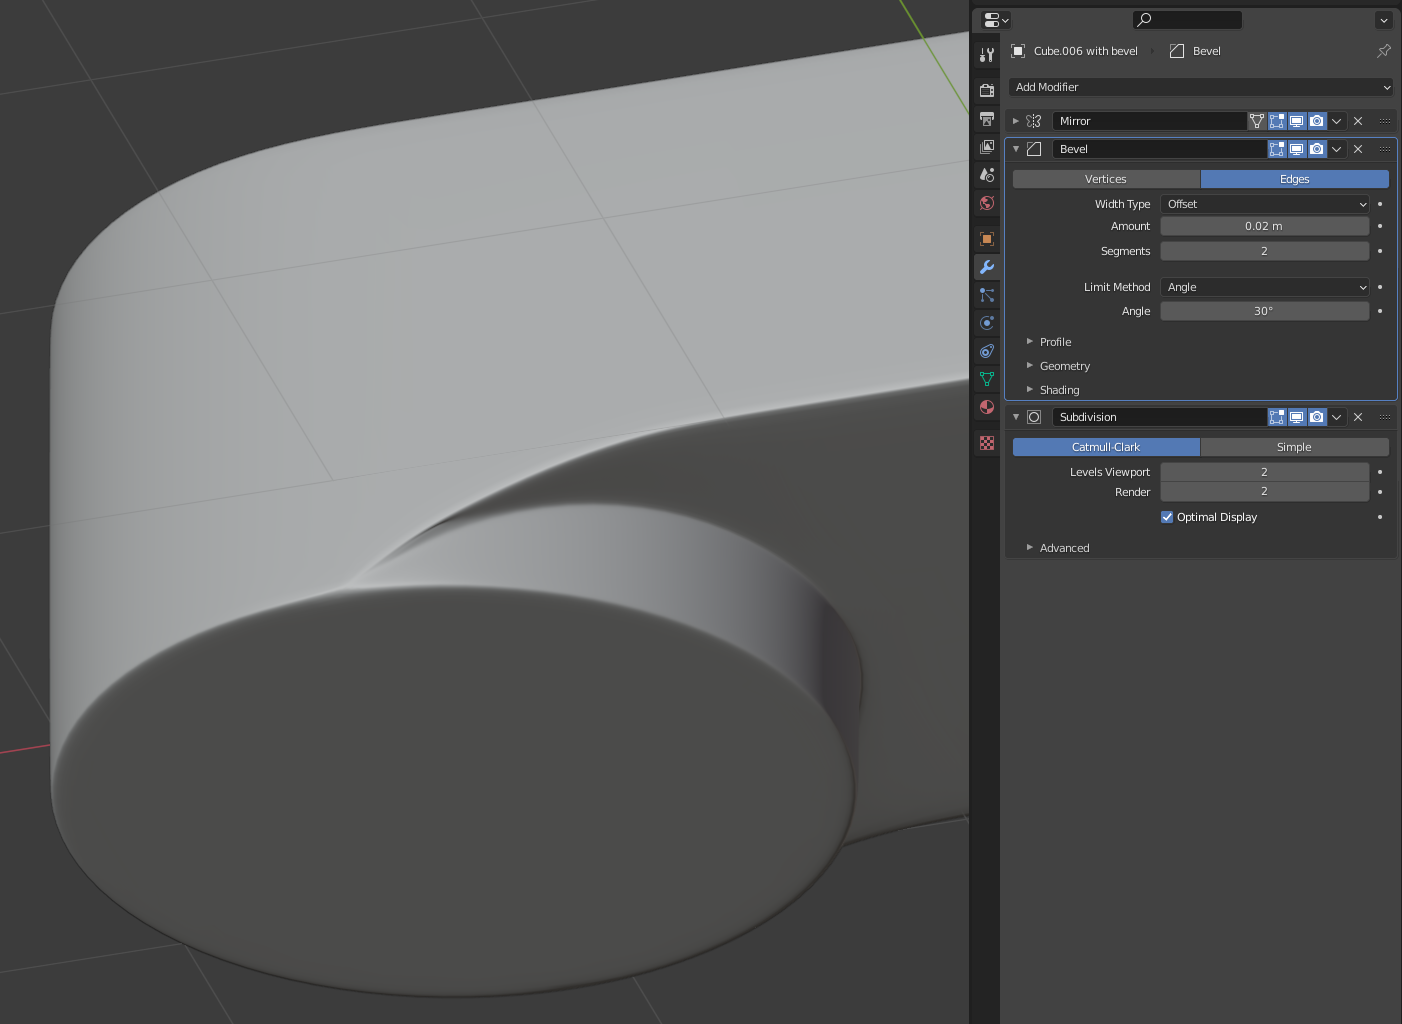The image size is (1402, 1024).
Task: Toggle Subdivision modifier edit mode display
Action: point(1277,417)
